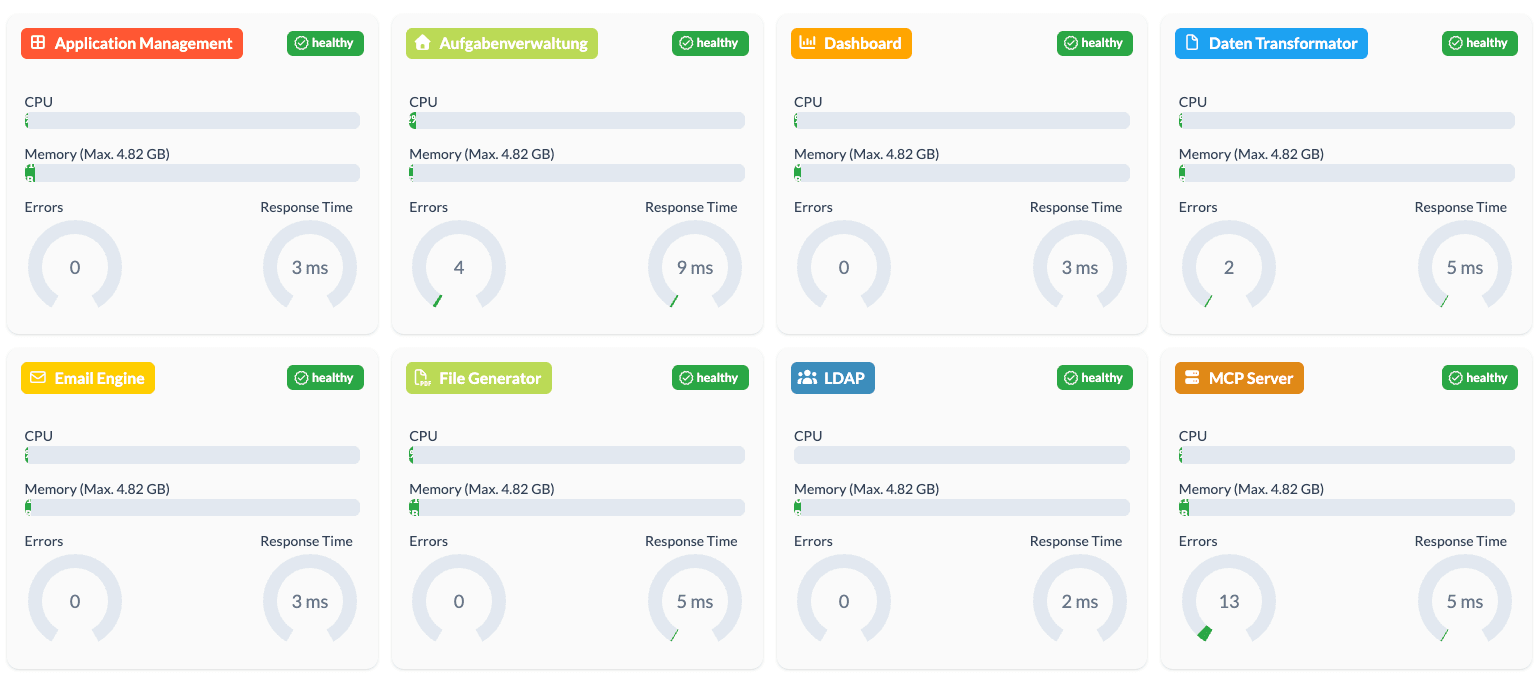Click the 2 ms Response Time gauge on LDAP
This screenshot has height=683, width=1539.
(x=1080, y=601)
